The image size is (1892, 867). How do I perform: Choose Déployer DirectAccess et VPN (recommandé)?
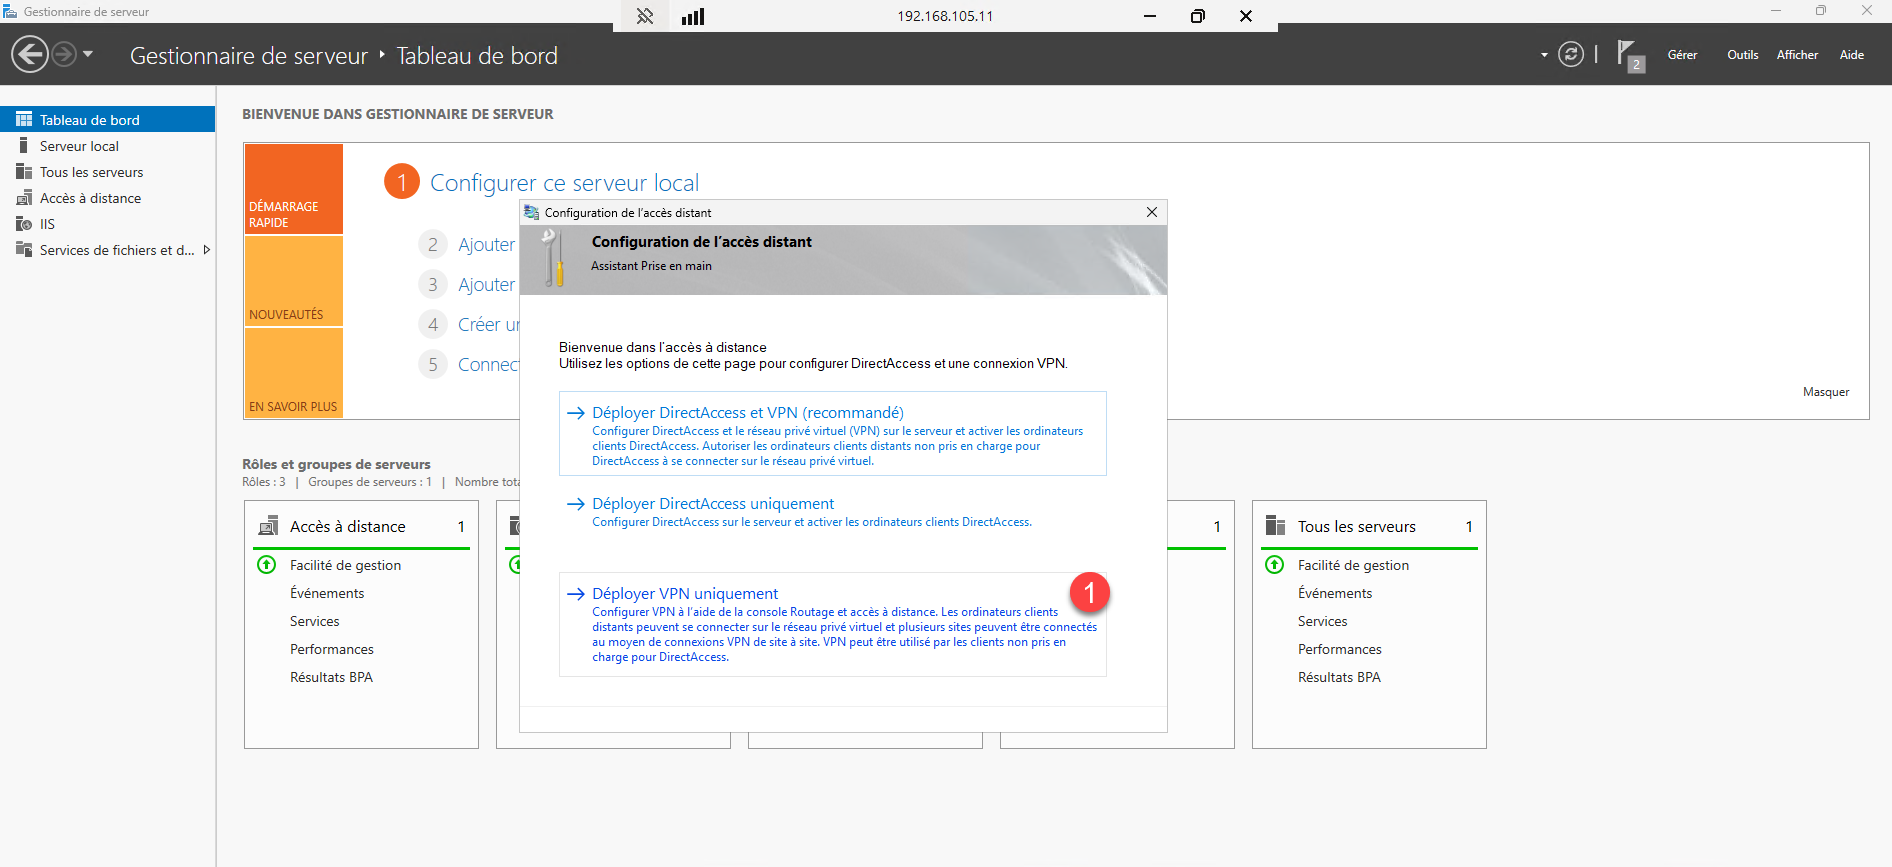[747, 413]
